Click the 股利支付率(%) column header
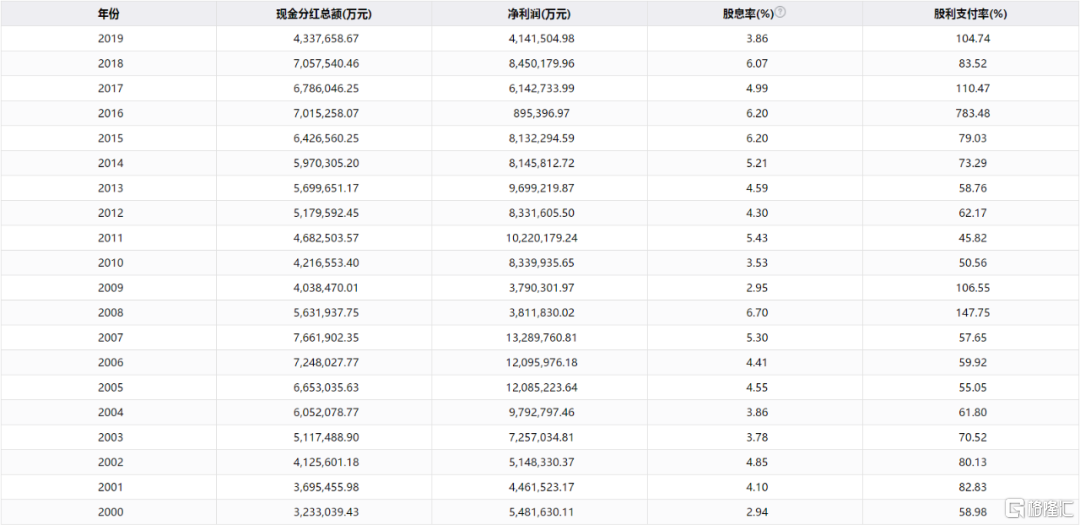The image size is (1080, 525). [x=970, y=14]
